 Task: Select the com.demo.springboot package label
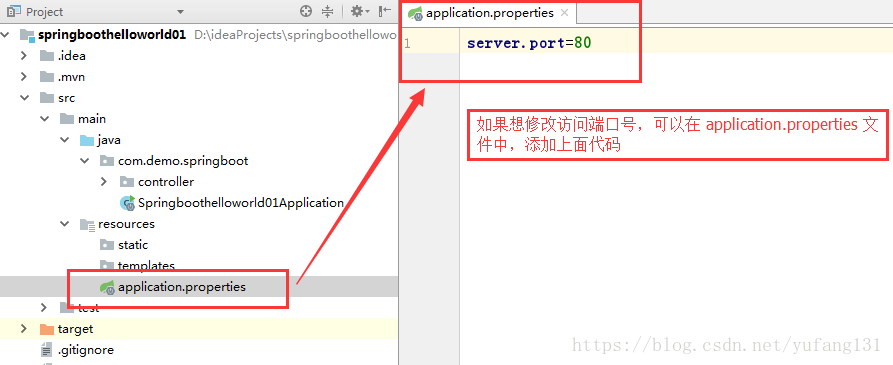click(183, 161)
